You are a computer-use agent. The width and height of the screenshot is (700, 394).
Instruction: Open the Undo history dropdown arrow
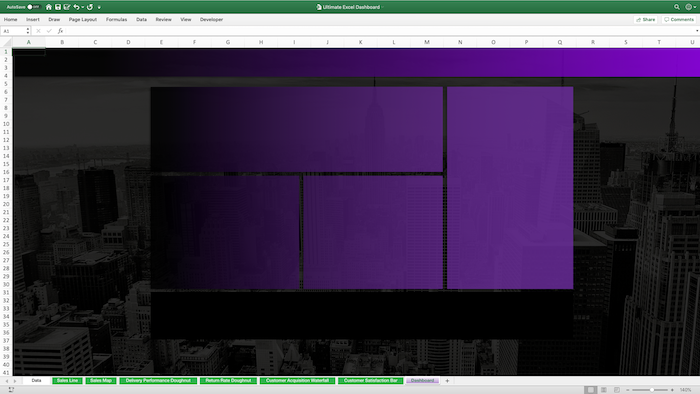point(83,7)
